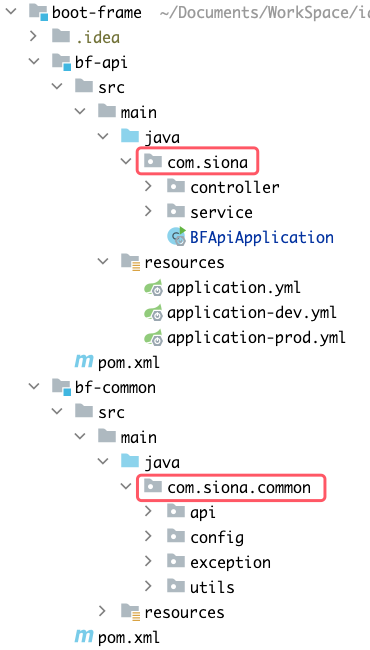Expand the exception package
This screenshot has width=370, height=650.
(148, 562)
